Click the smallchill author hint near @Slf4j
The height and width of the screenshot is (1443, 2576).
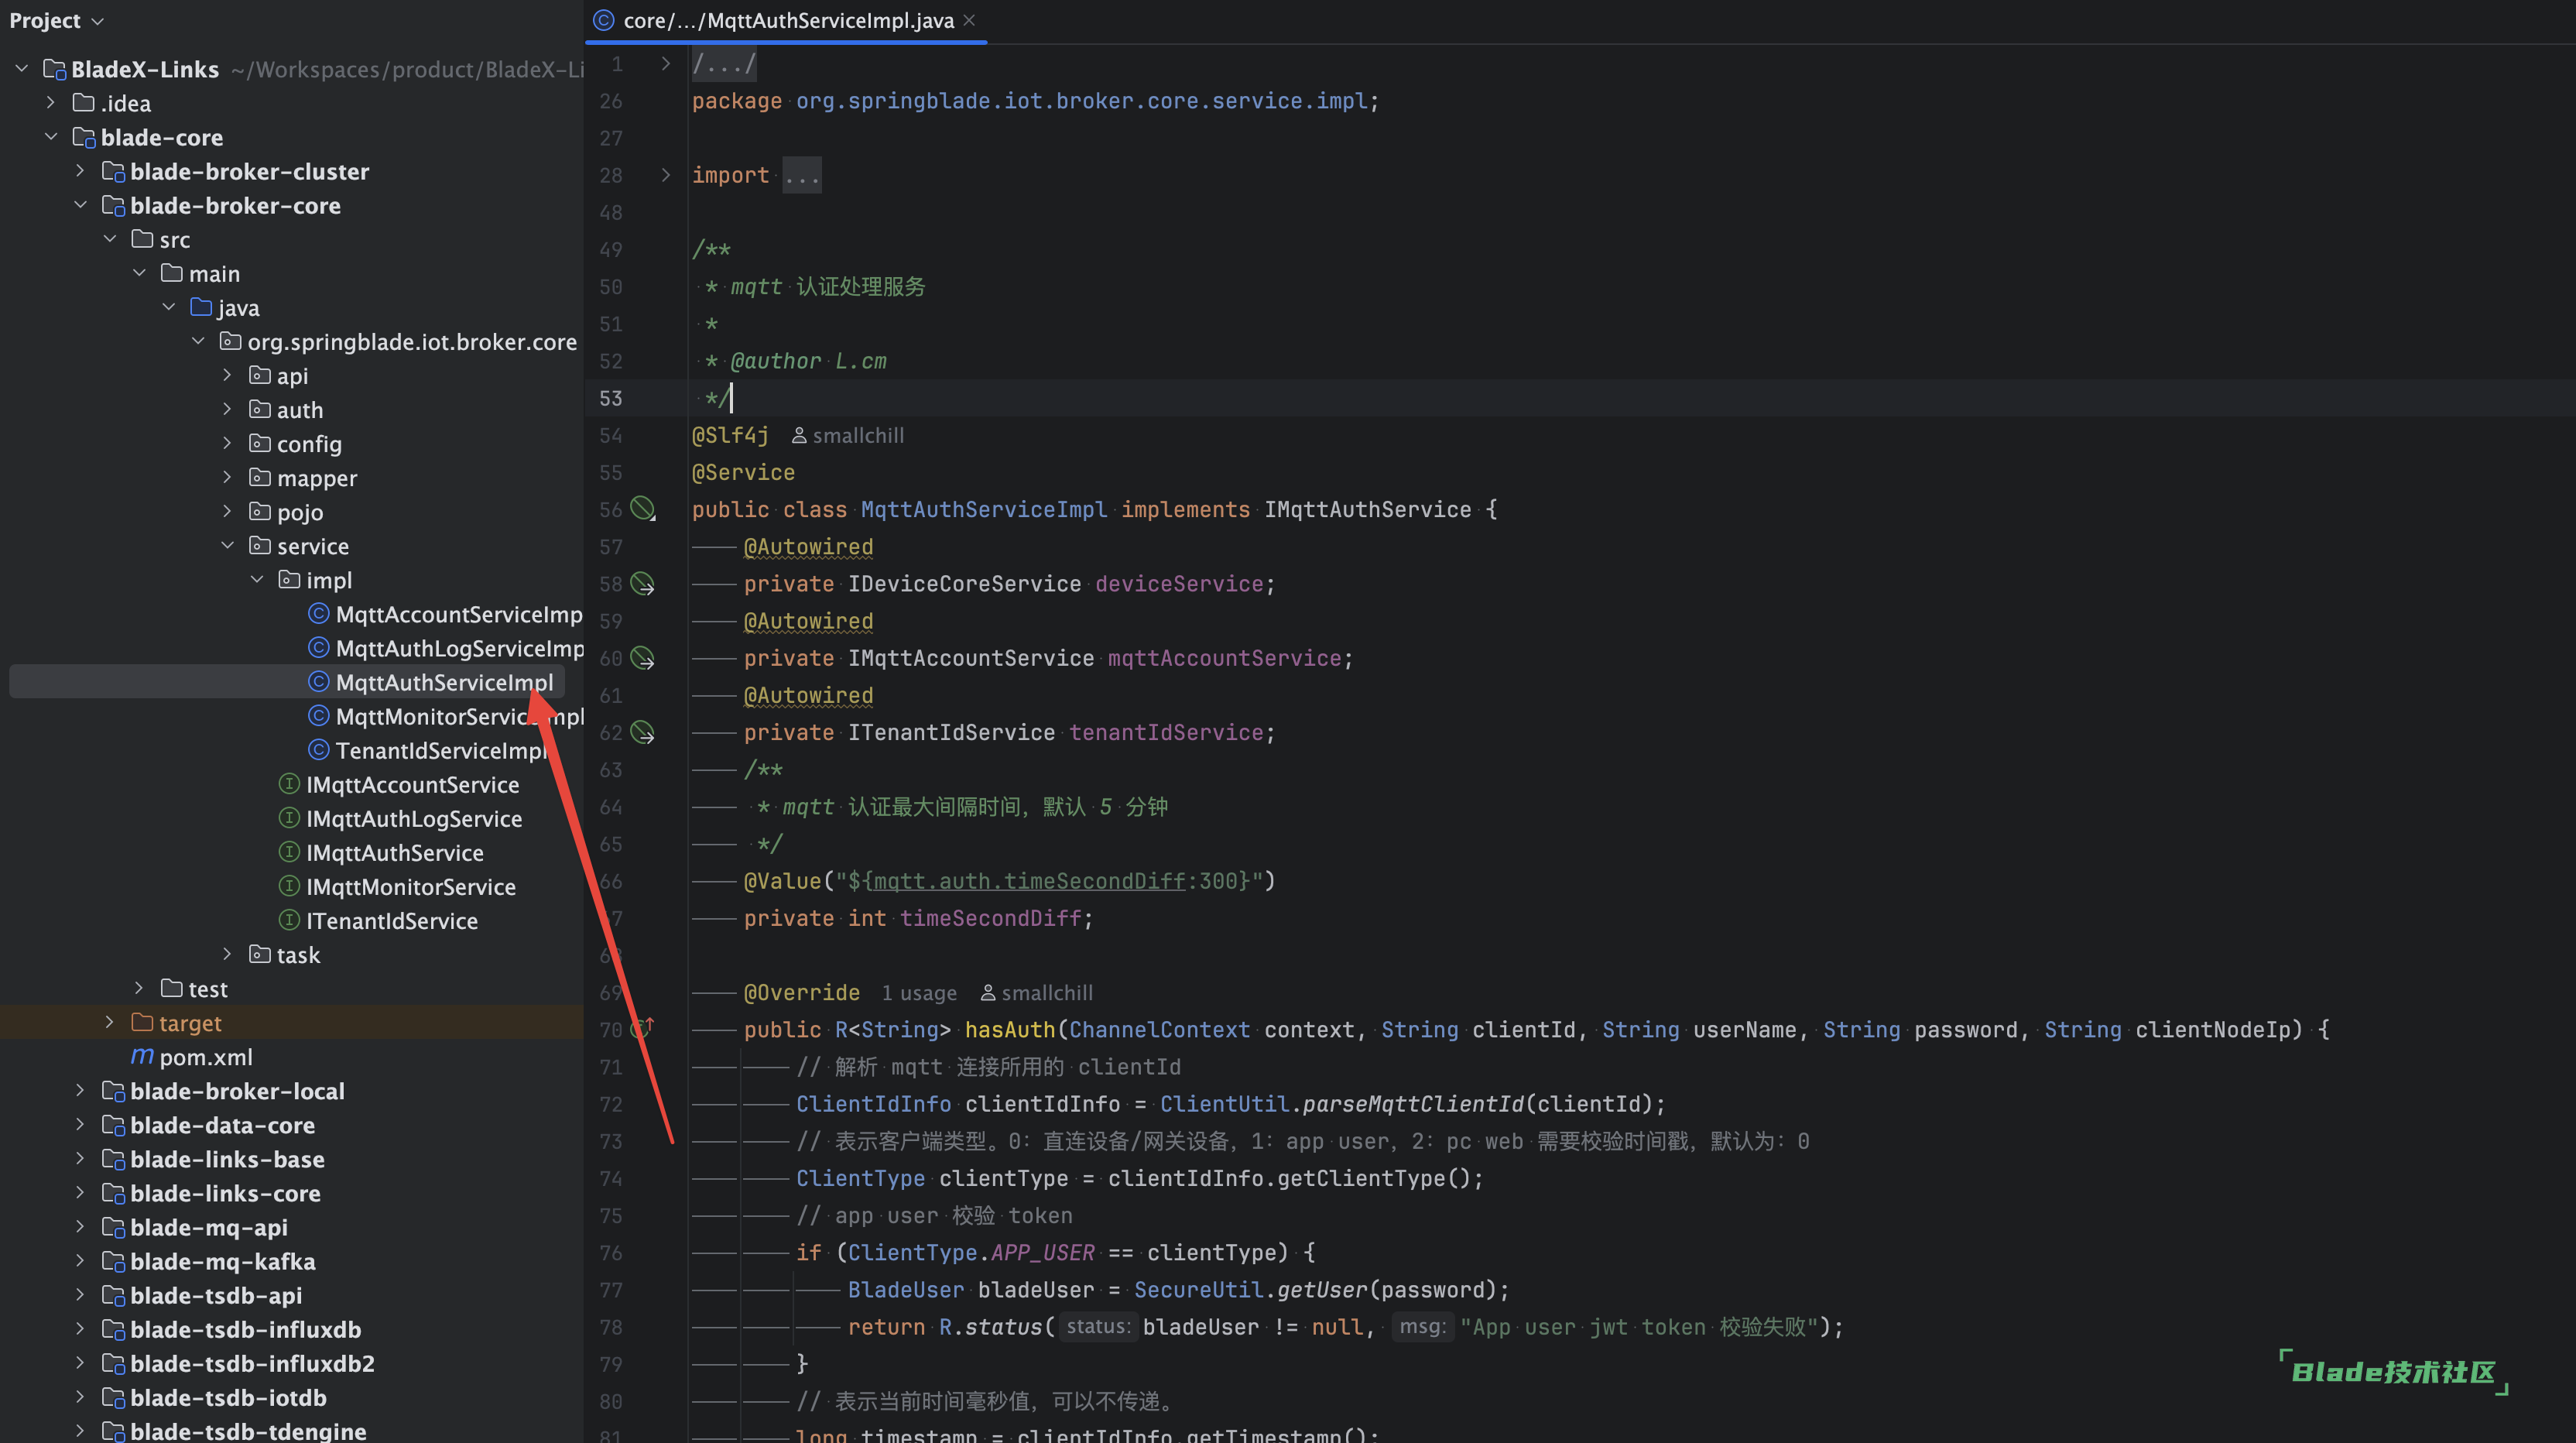click(x=848, y=436)
